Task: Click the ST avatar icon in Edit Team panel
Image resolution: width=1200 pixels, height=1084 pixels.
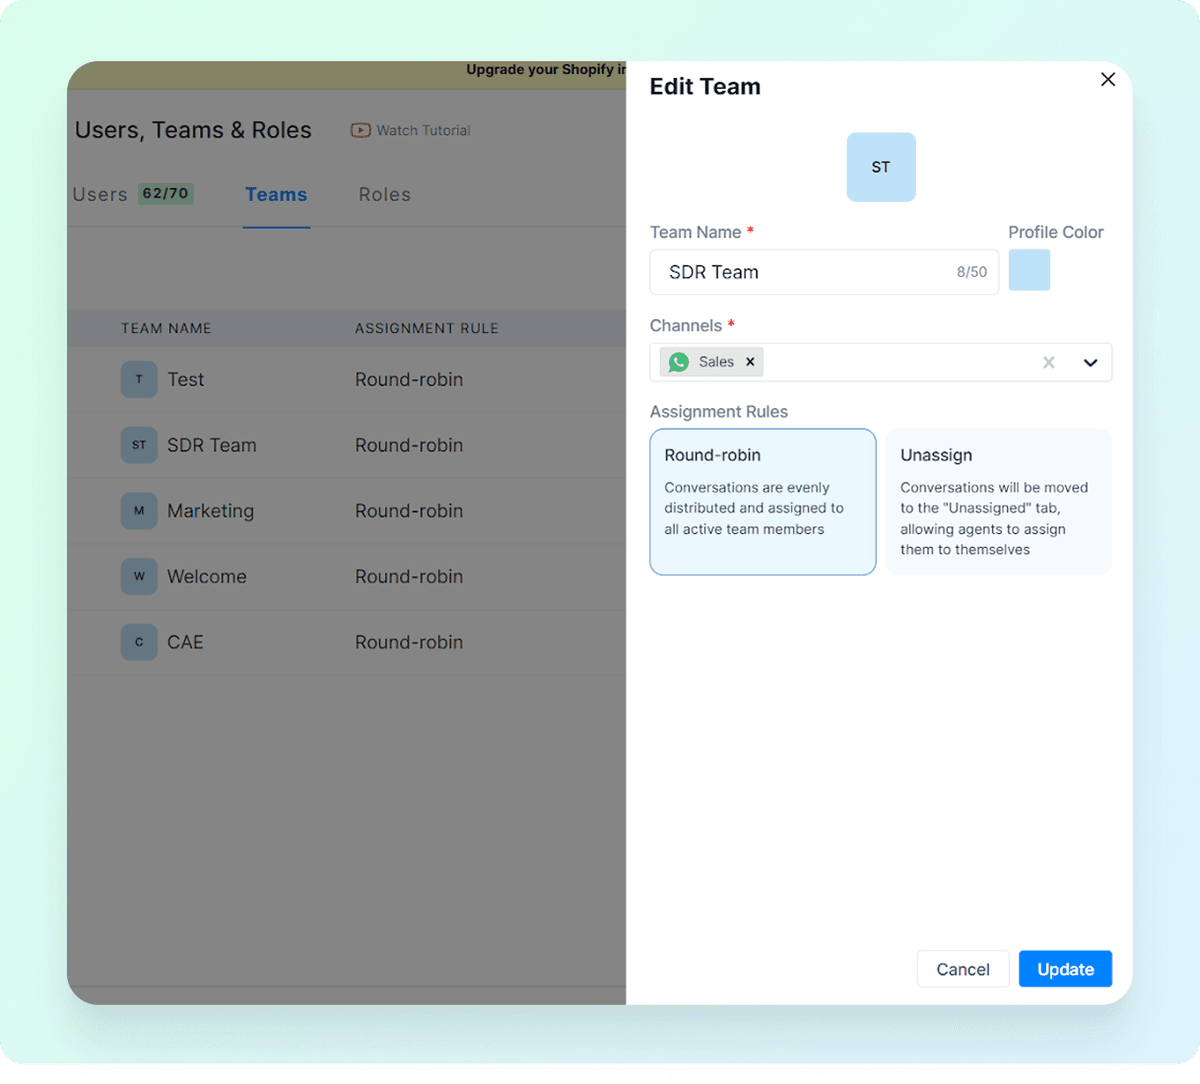Action: click(880, 167)
